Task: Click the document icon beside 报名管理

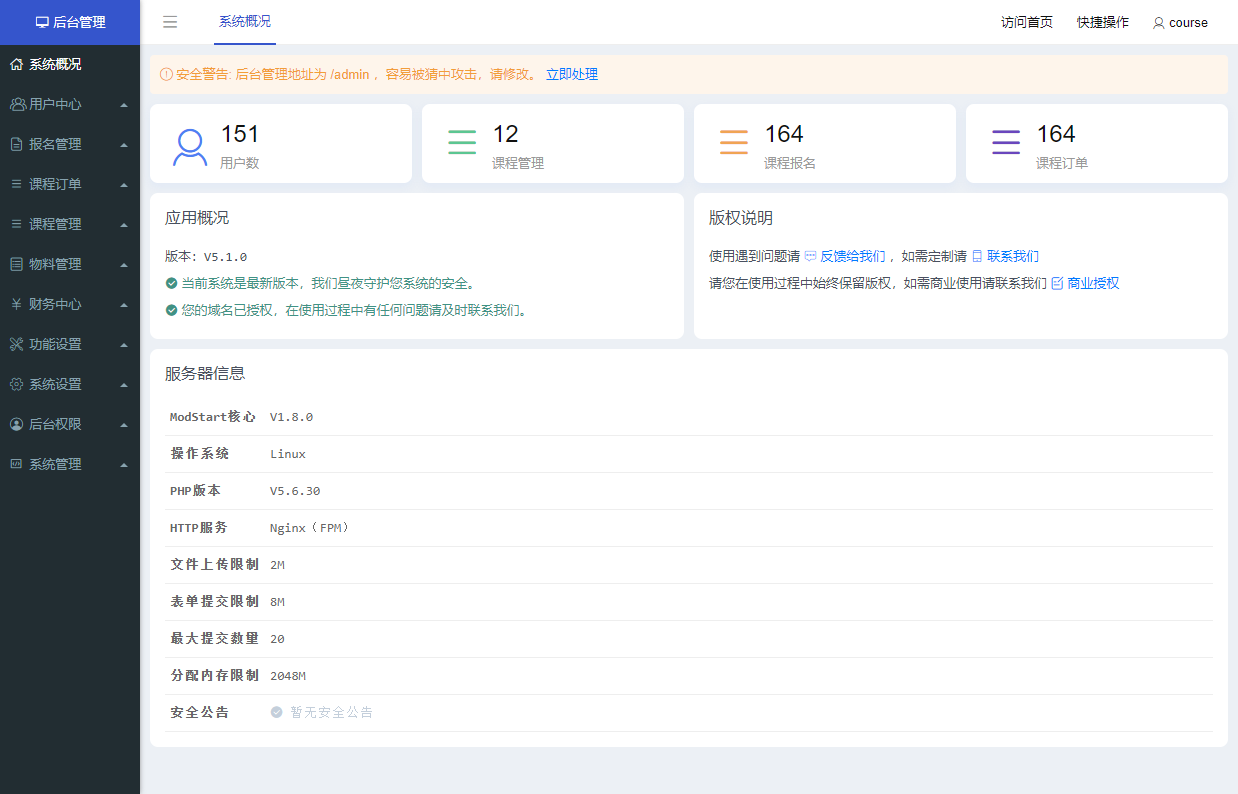Action: pos(17,144)
